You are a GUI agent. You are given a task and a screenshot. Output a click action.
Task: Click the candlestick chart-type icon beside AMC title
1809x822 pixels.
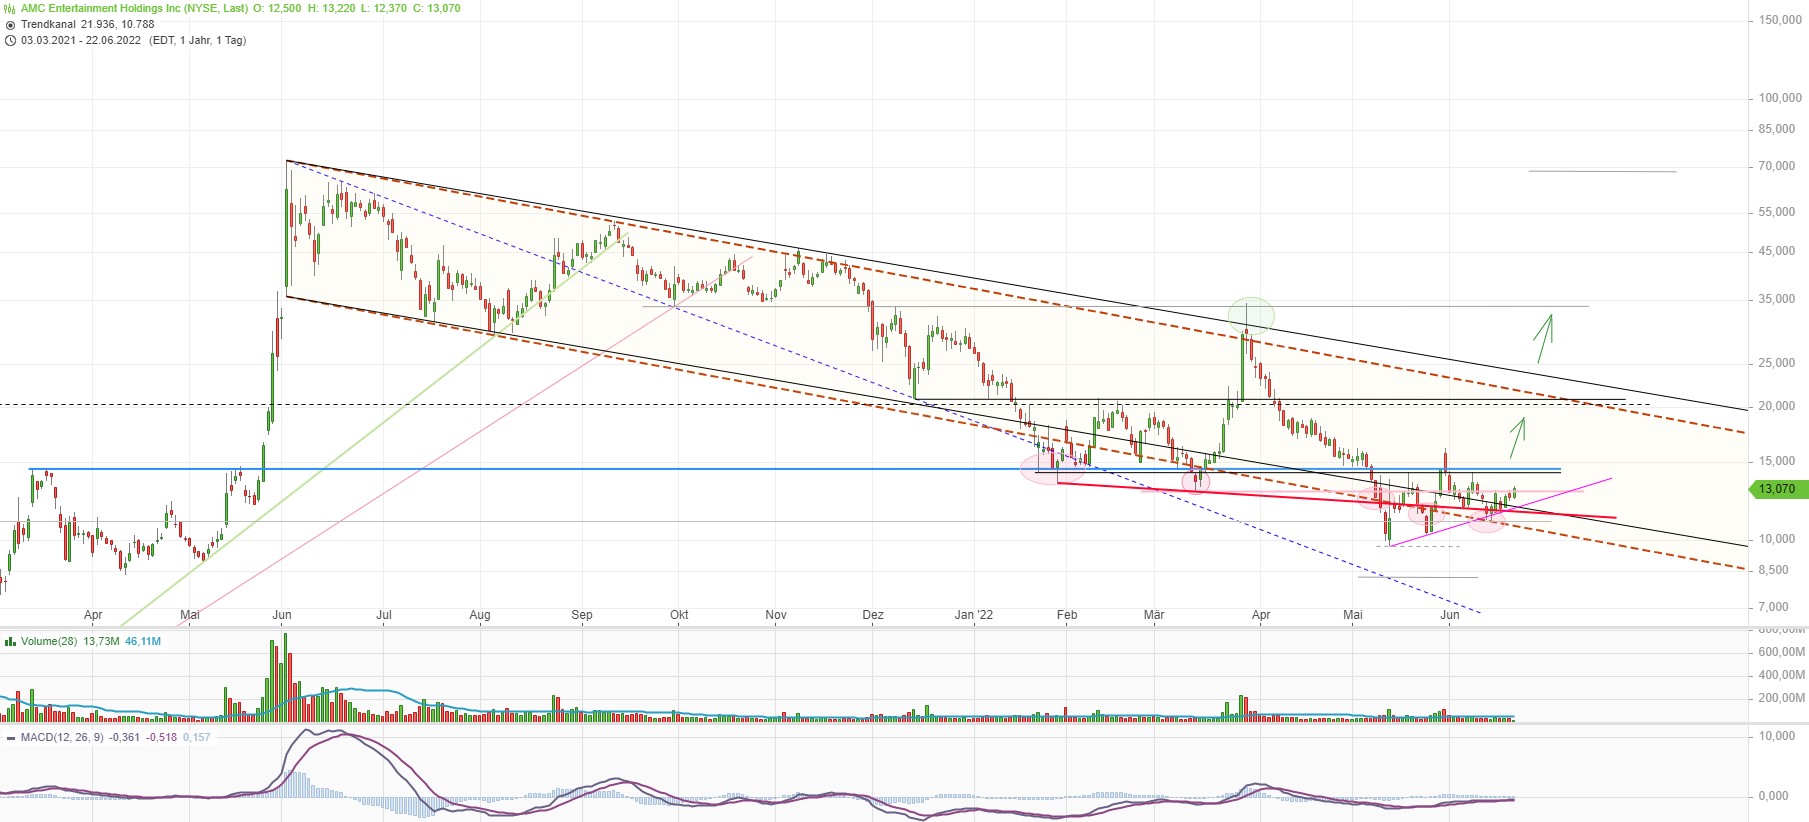tap(10, 8)
